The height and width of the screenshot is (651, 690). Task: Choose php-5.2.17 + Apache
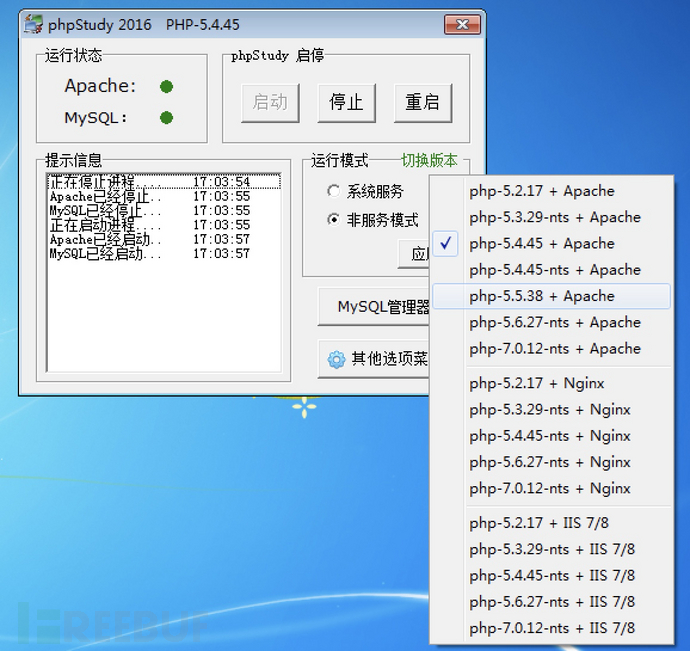(x=551, y=191)
